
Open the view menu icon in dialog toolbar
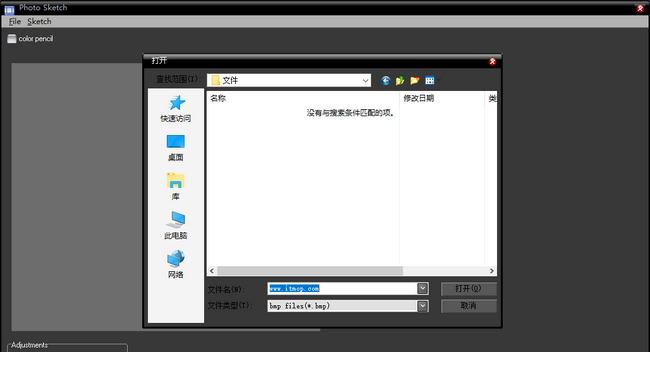click(430, 80)
